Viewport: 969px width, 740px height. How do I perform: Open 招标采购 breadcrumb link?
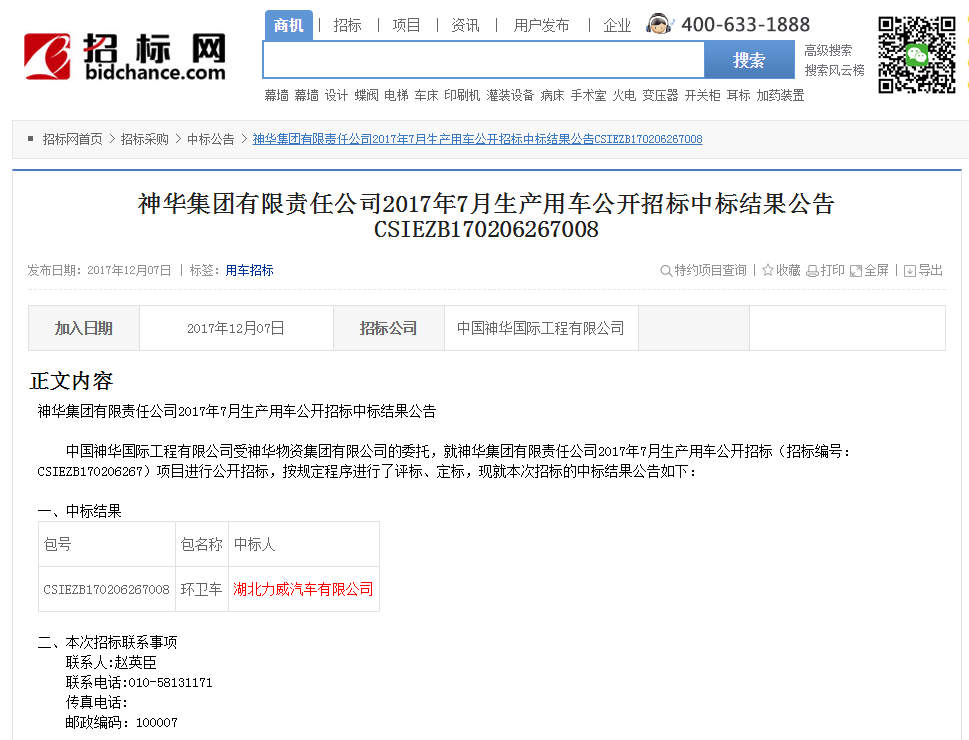click(145, 139)
